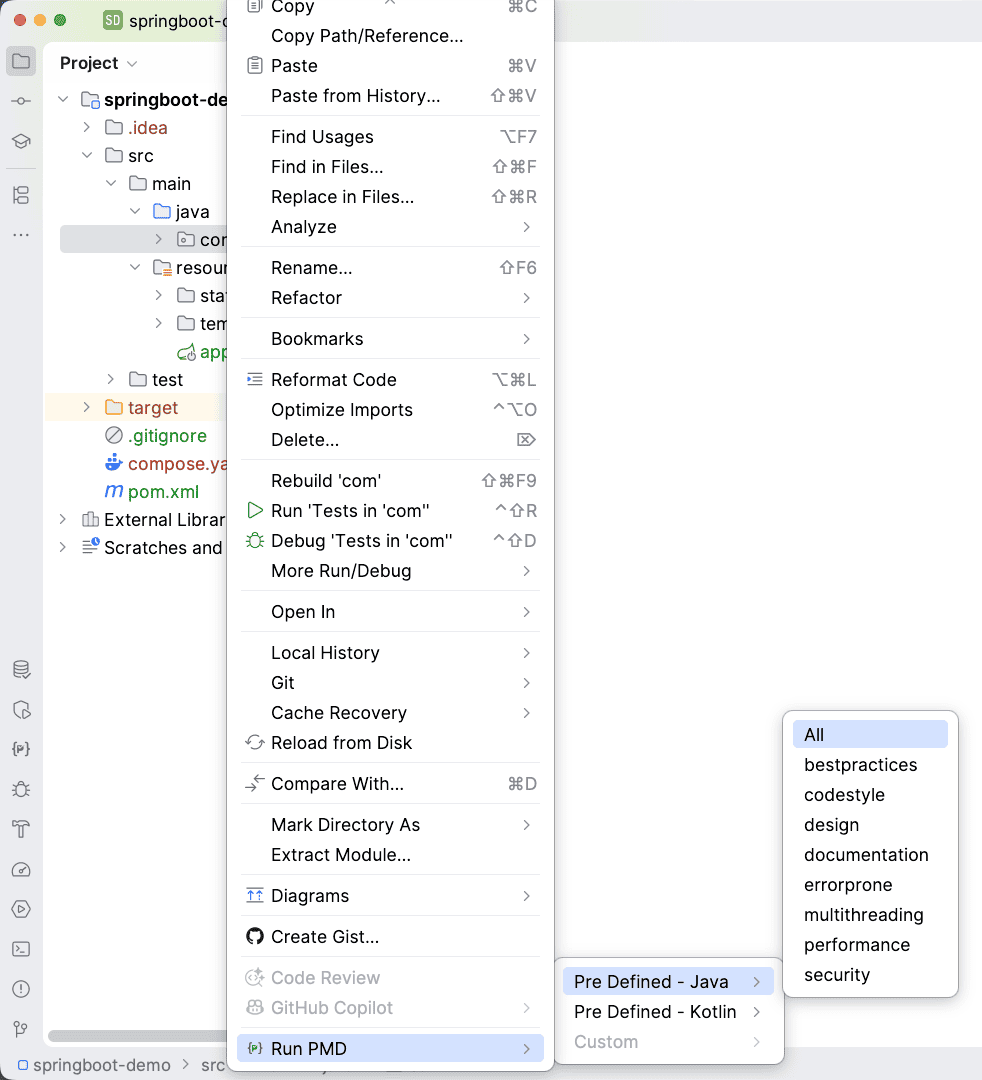Open the Problems tool window icon
Viewport: 982px width, 1080px height.
click(x=21, y=989)
